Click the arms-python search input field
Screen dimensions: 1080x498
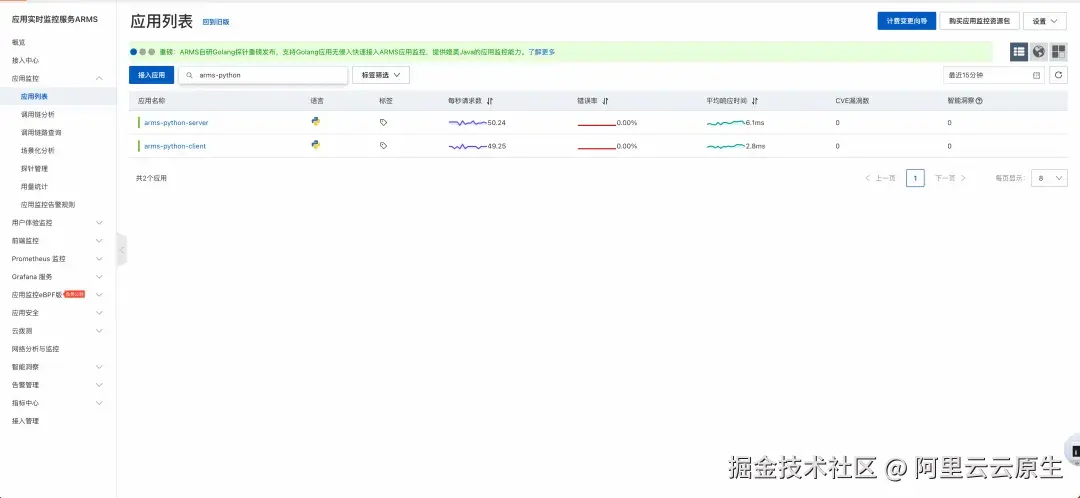pos(263,75)
